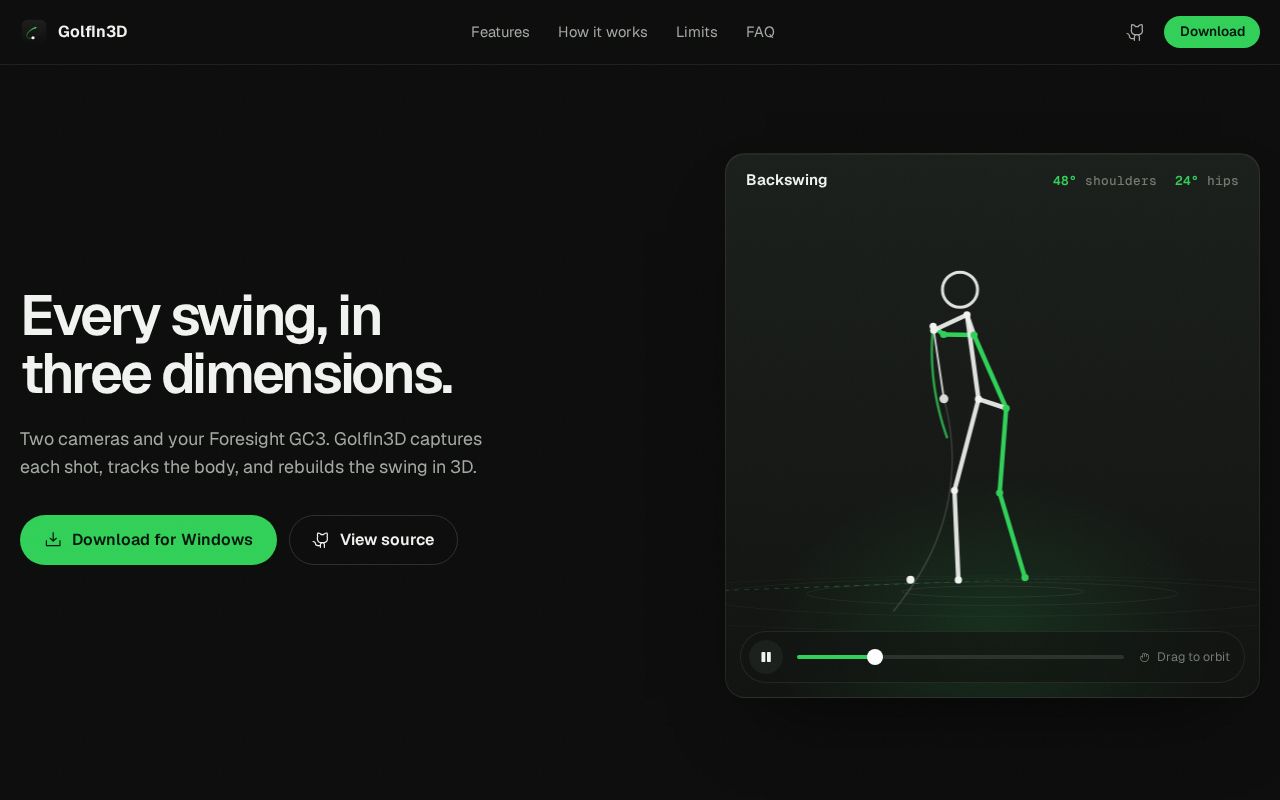Screen dimensions: 1280x800
Task: Open the FAQ nav link
Action: pos(760,32)
